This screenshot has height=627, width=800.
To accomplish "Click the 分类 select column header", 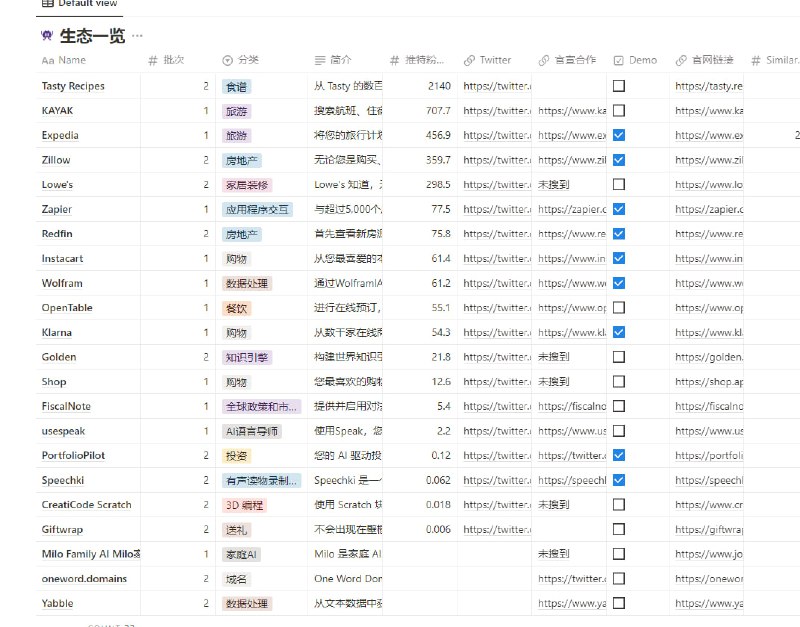I will click(241, 60).
